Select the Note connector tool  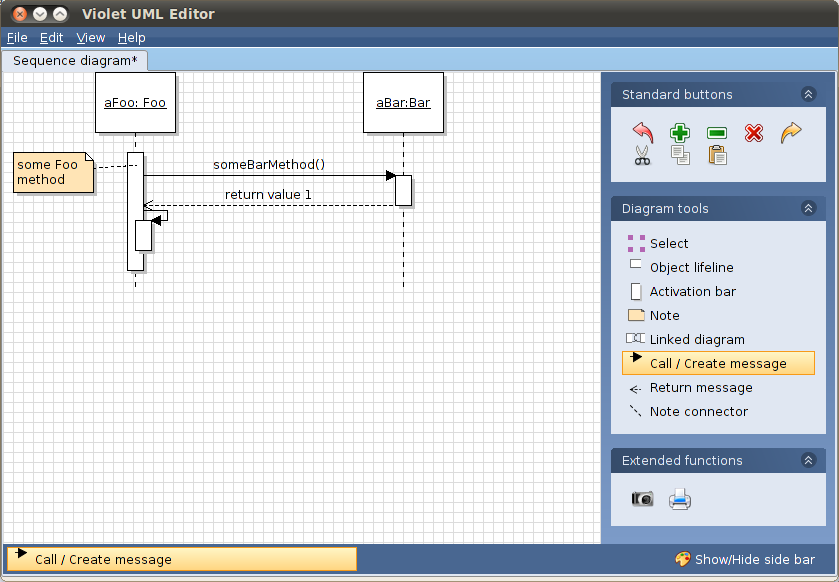point(698,411)
